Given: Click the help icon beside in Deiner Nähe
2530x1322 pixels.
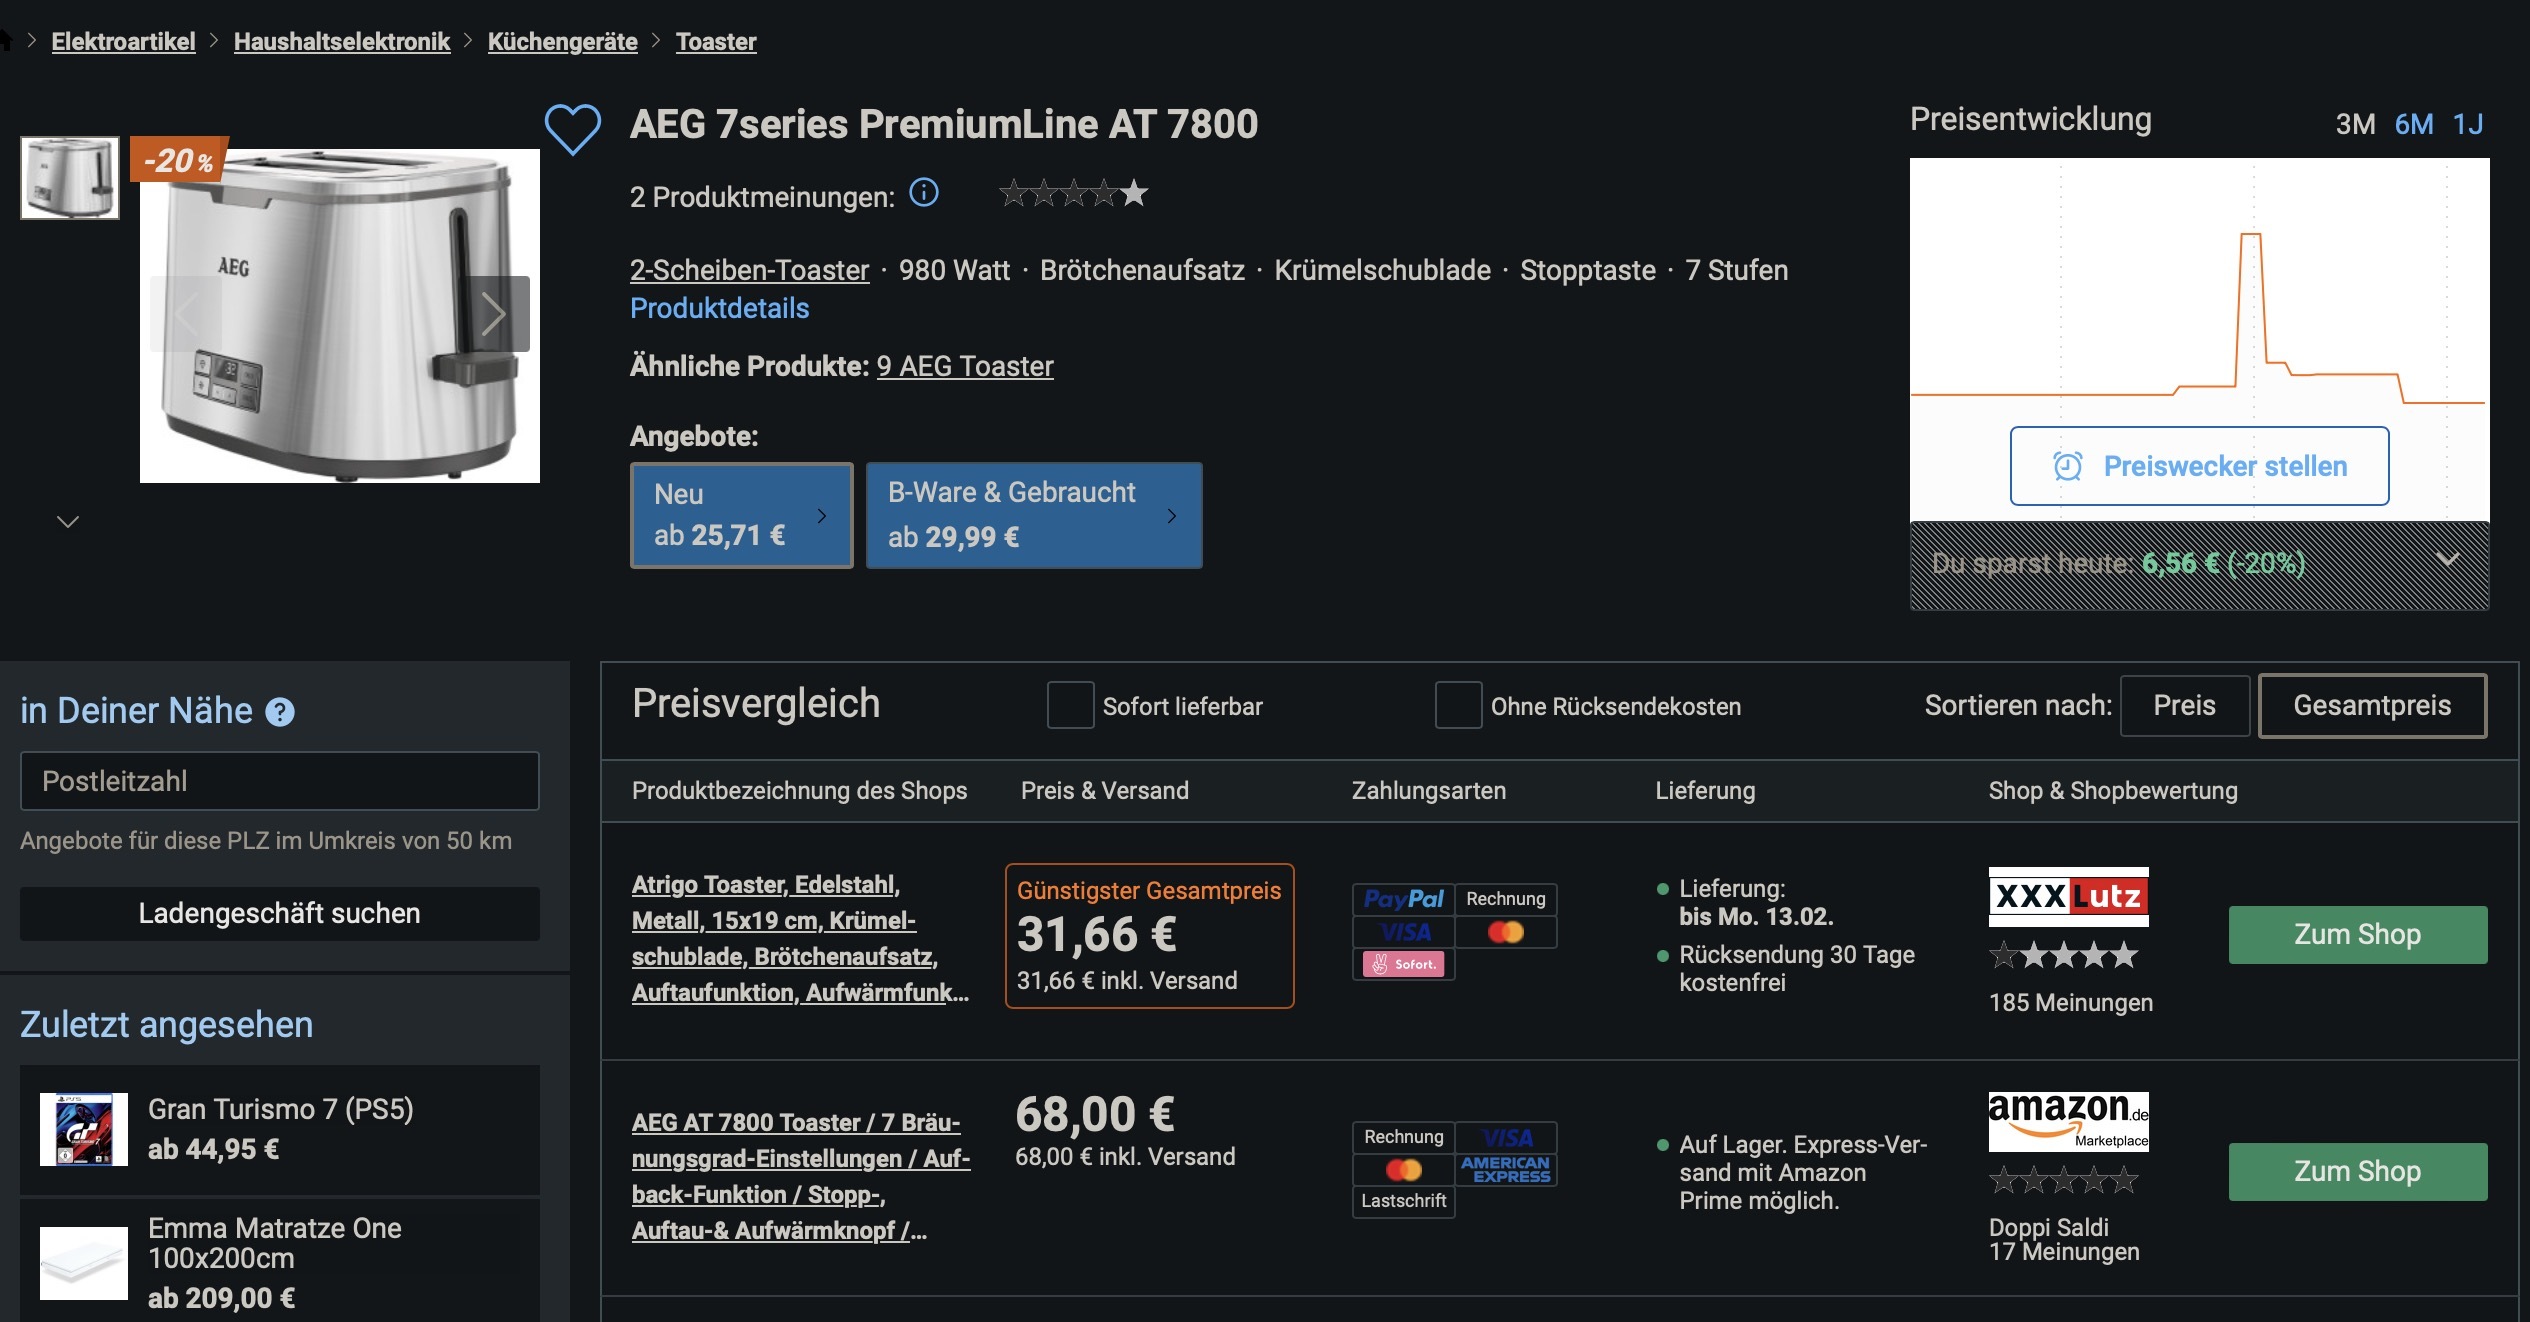Looking at the screenshot, I should (x=280, y=712).
